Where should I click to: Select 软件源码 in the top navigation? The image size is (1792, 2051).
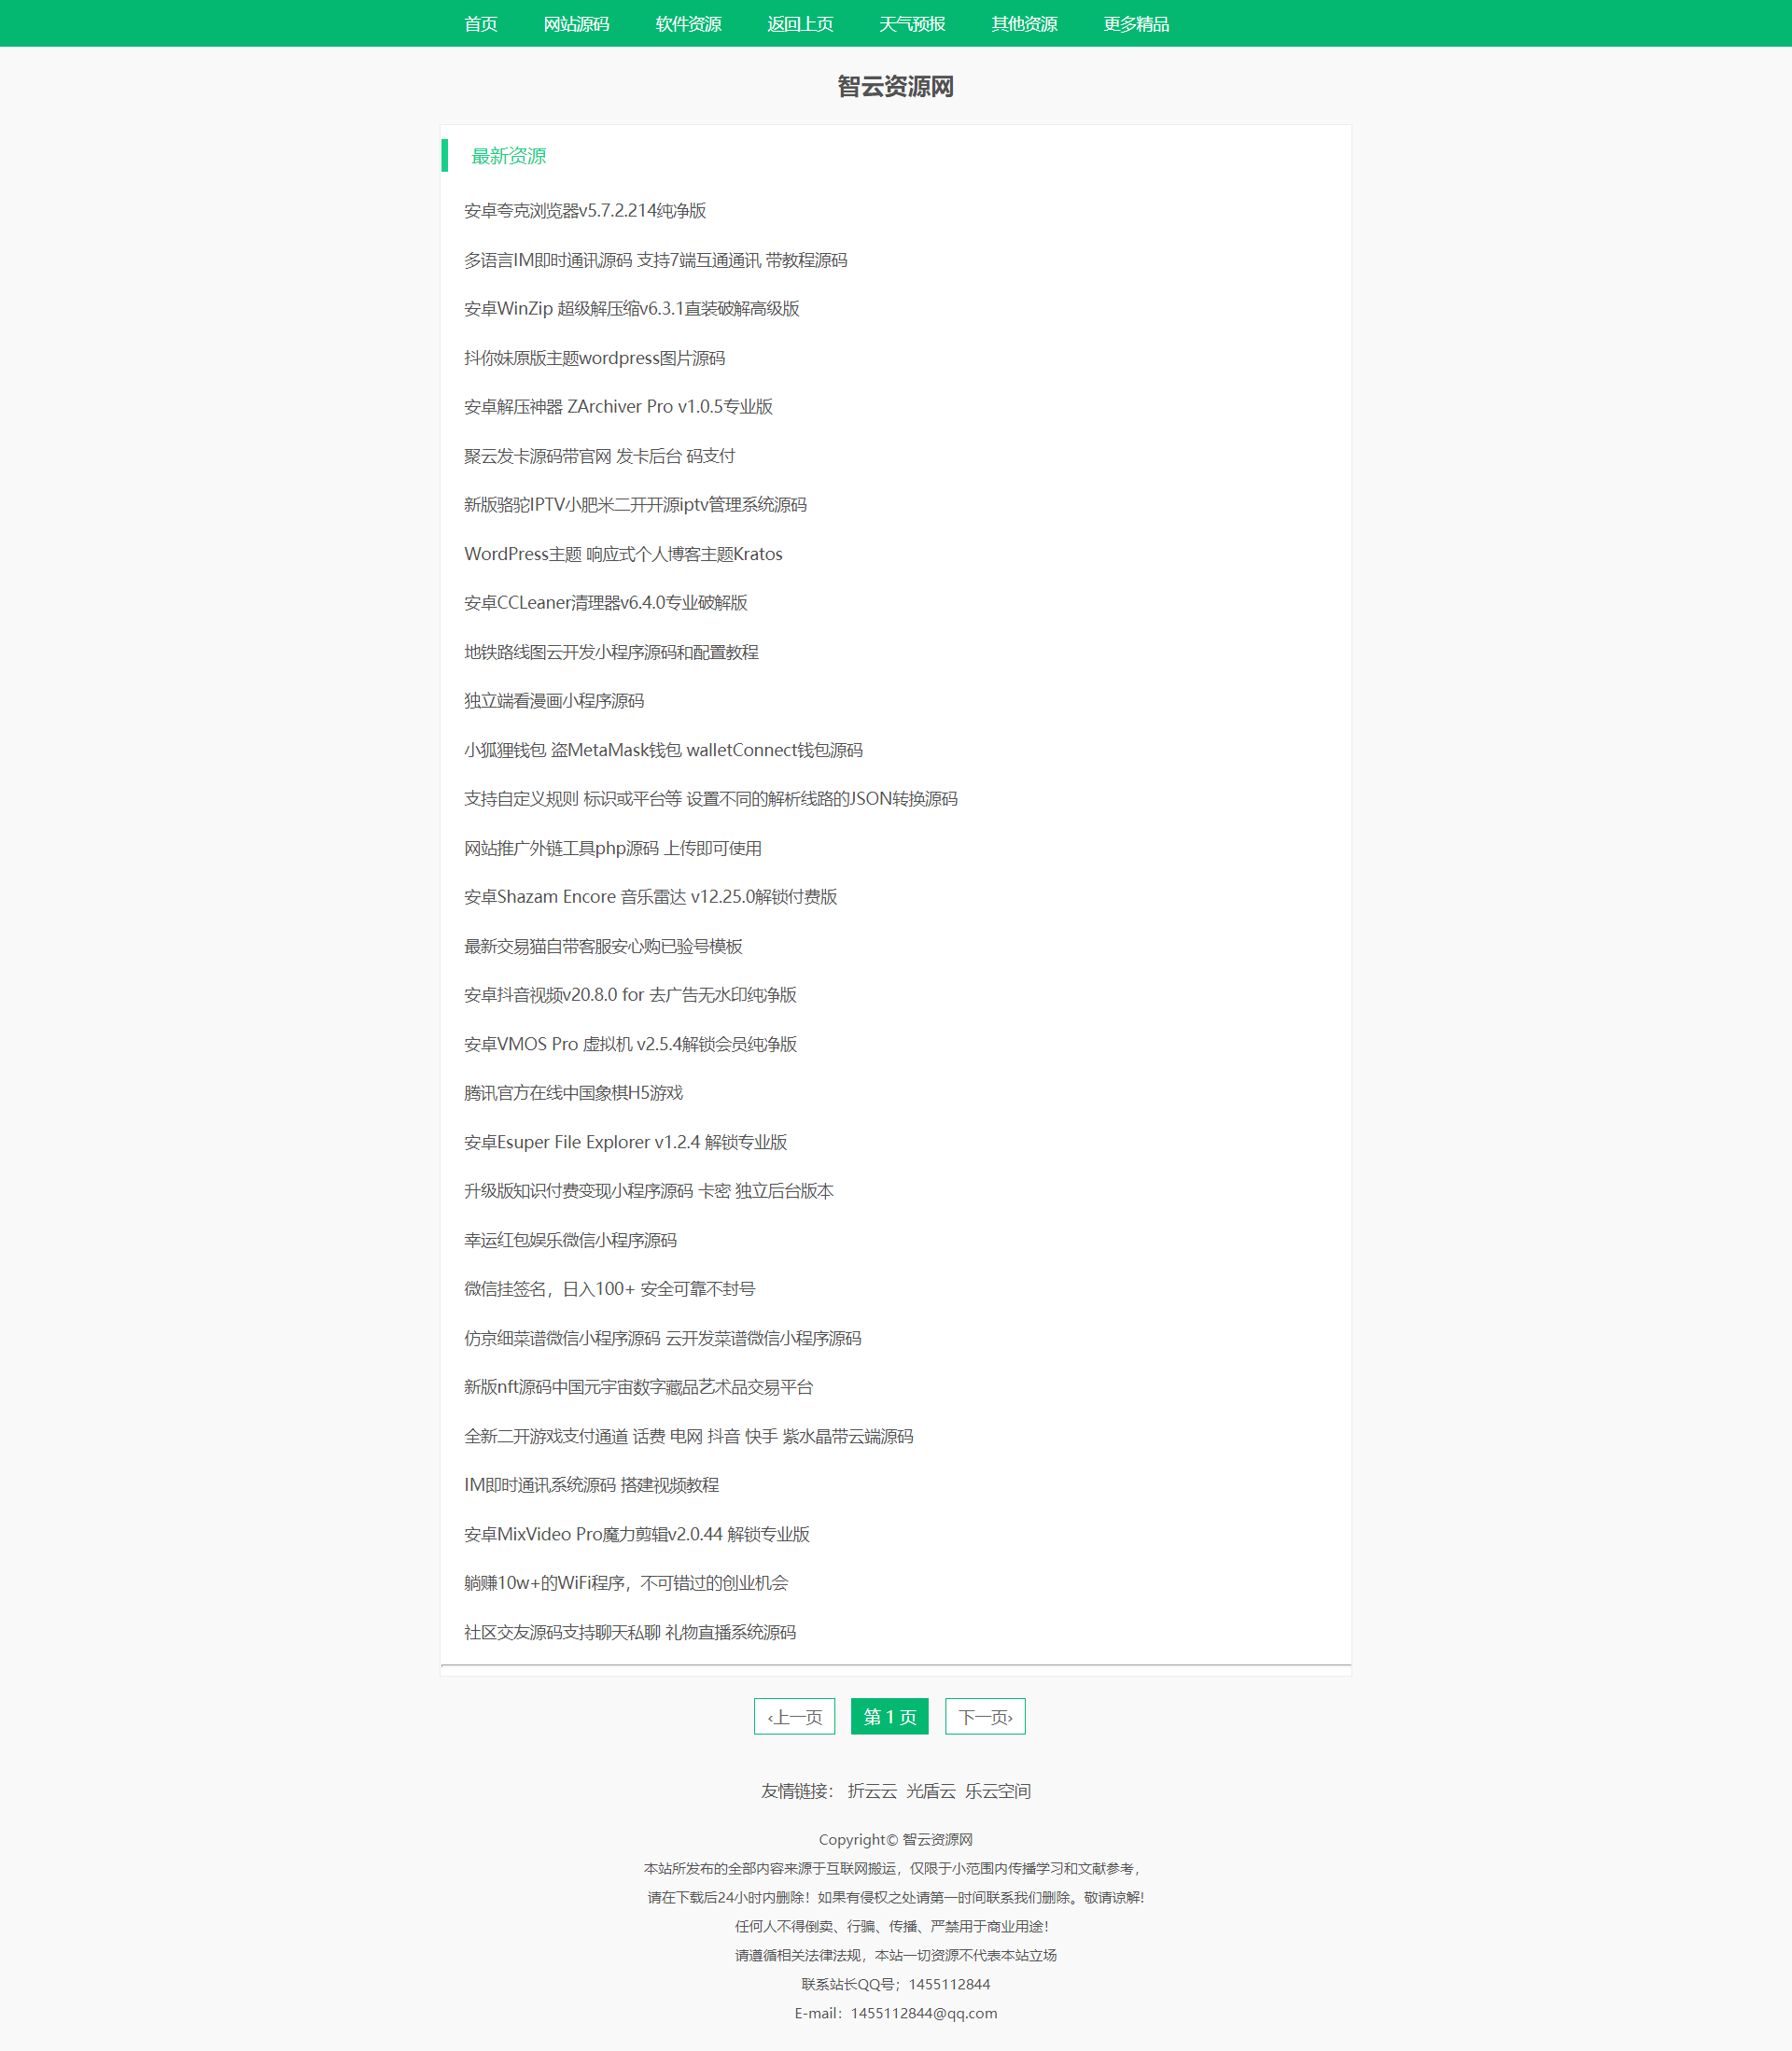pyautogui.click(x=688, y=24)
